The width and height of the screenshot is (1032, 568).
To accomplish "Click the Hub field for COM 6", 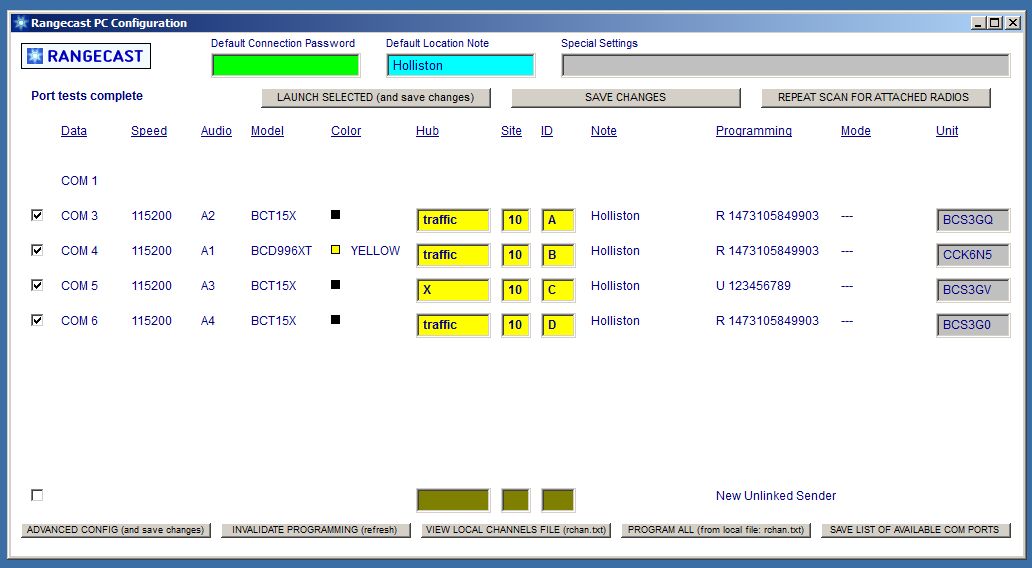I will click(453, 324).
